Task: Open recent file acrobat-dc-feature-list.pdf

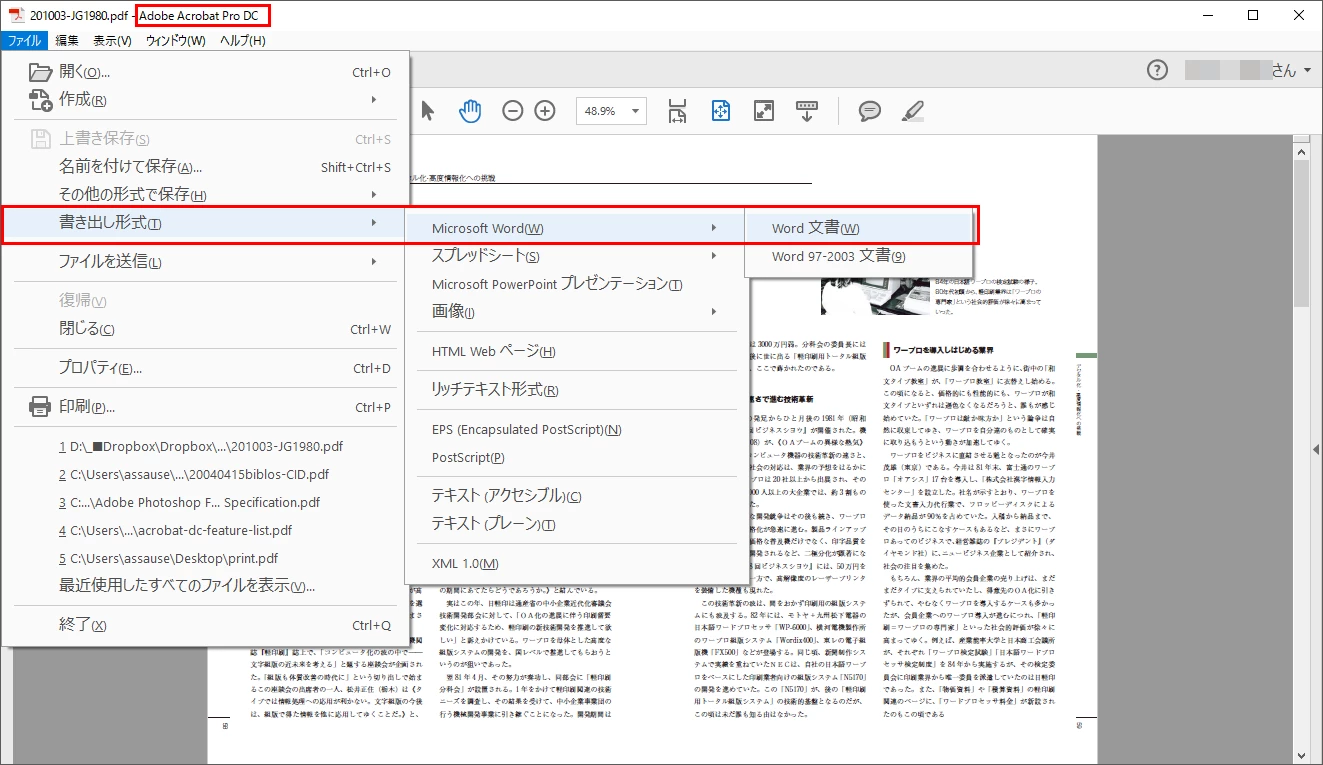Action: pyautogui.click(x=205, y=530)
